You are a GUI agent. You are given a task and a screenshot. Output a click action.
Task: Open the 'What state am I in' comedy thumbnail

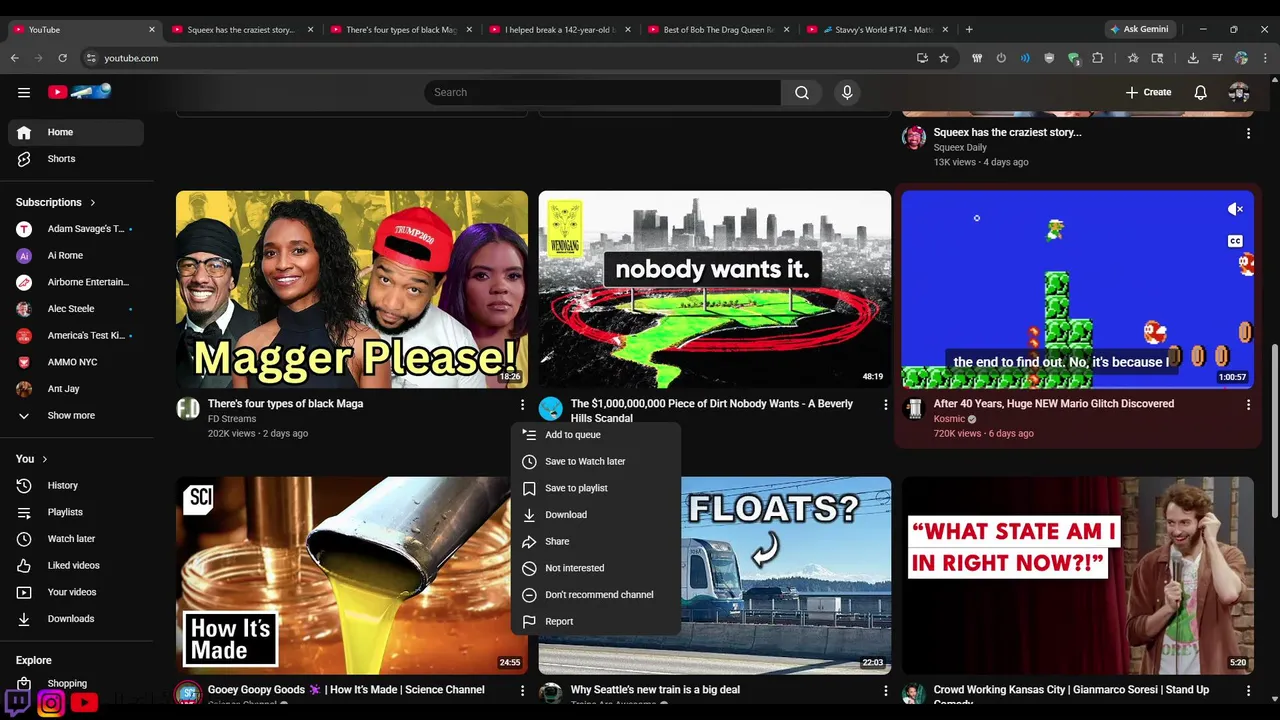click(x=1077, y=575)
